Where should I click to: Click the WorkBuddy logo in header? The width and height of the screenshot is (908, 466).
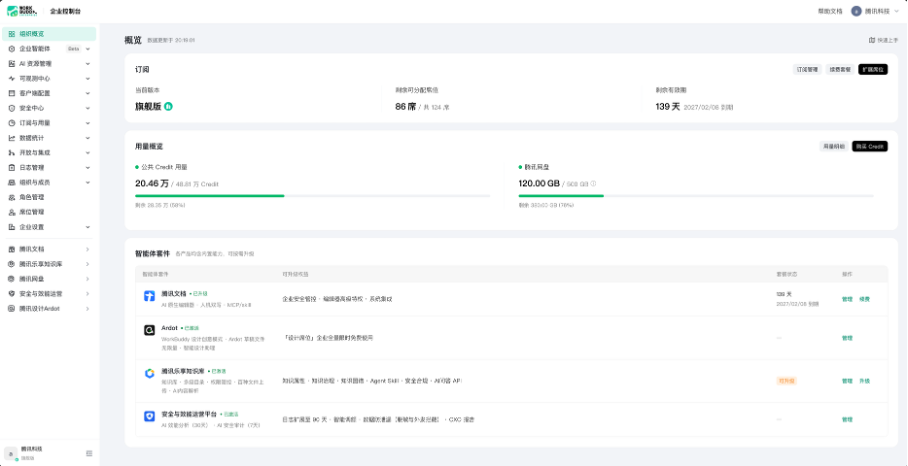[x=21, y=10]
